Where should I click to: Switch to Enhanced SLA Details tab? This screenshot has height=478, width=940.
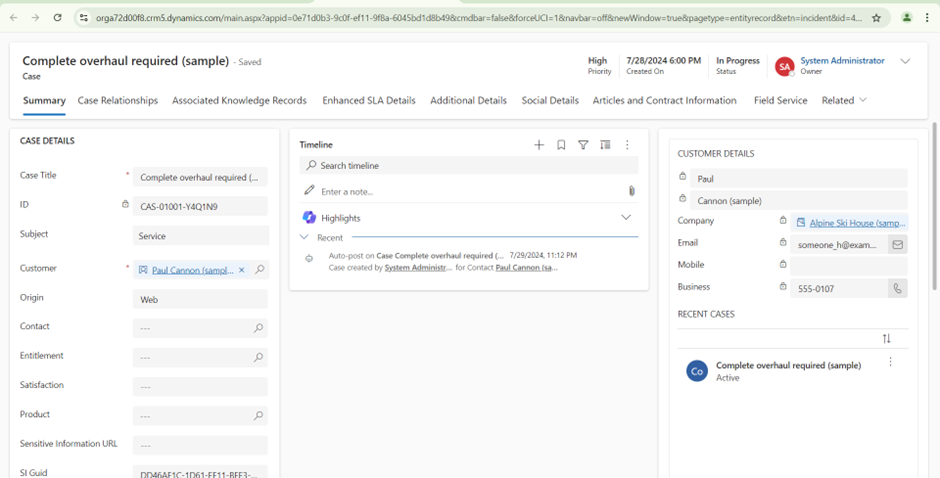(x=368, y=101)
